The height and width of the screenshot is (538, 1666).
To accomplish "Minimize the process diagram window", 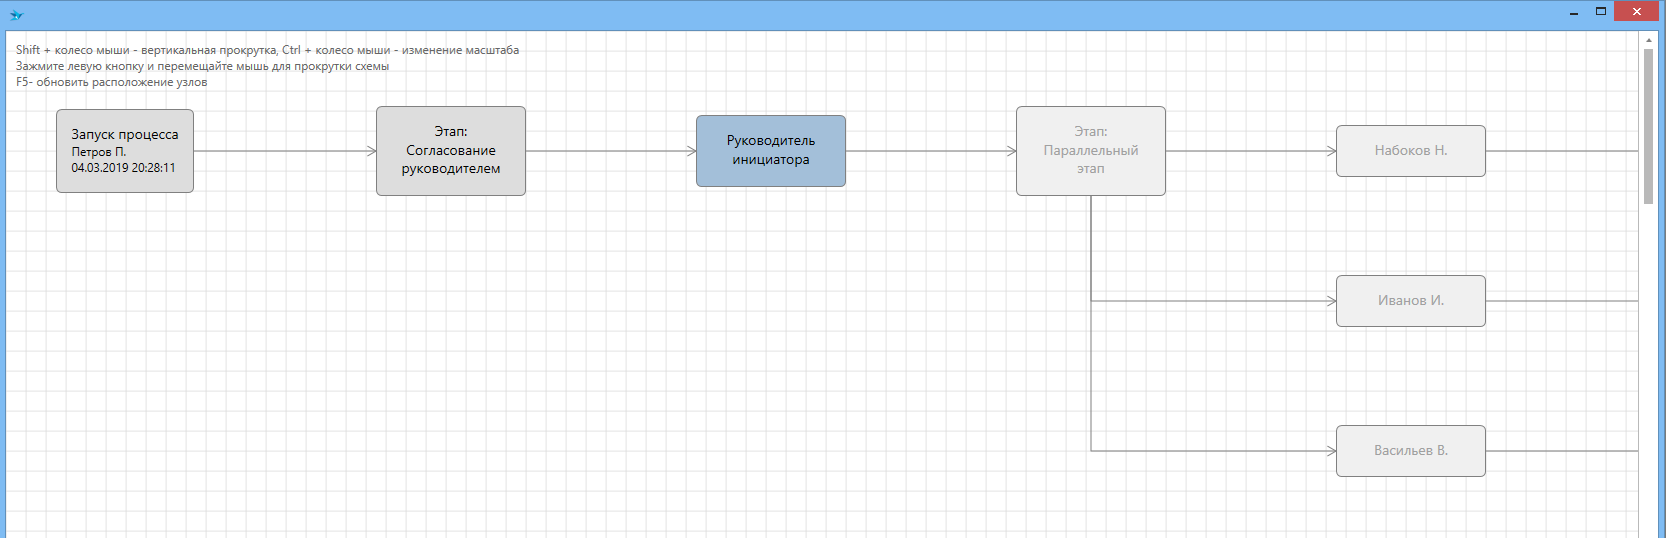I will [1574, 12].
